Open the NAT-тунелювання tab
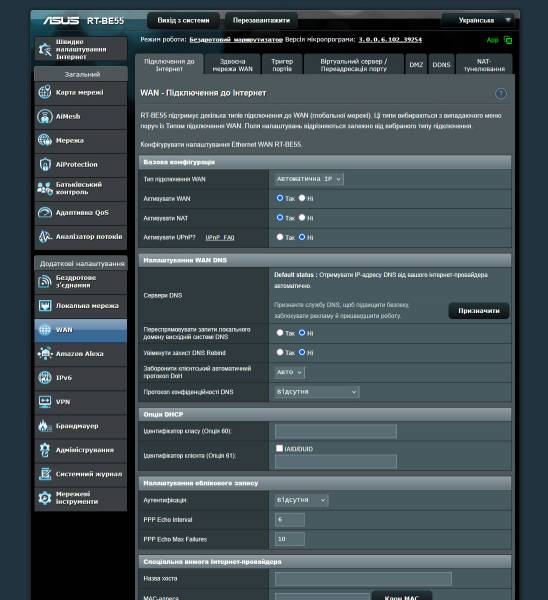This screenshot has width=548, height=600. tap(484, 65)
